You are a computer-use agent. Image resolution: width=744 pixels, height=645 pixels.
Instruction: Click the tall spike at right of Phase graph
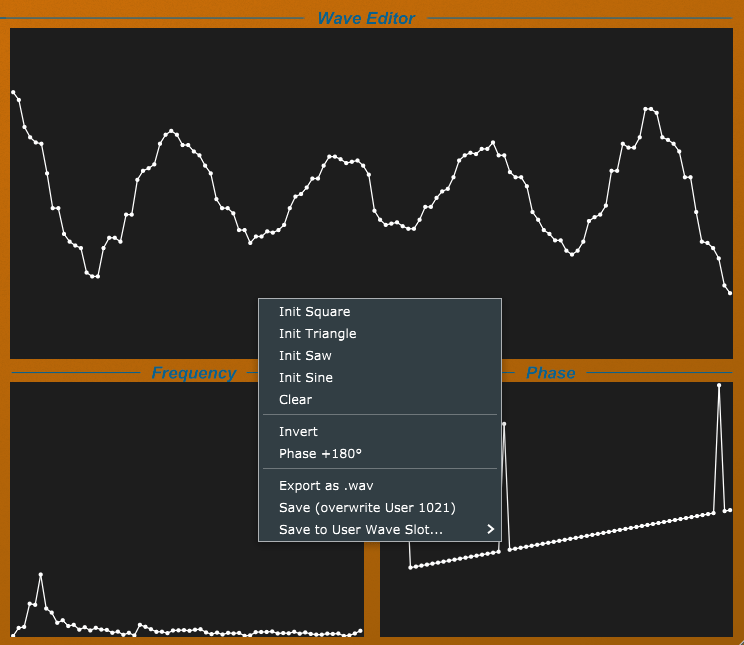coord(719,385)
